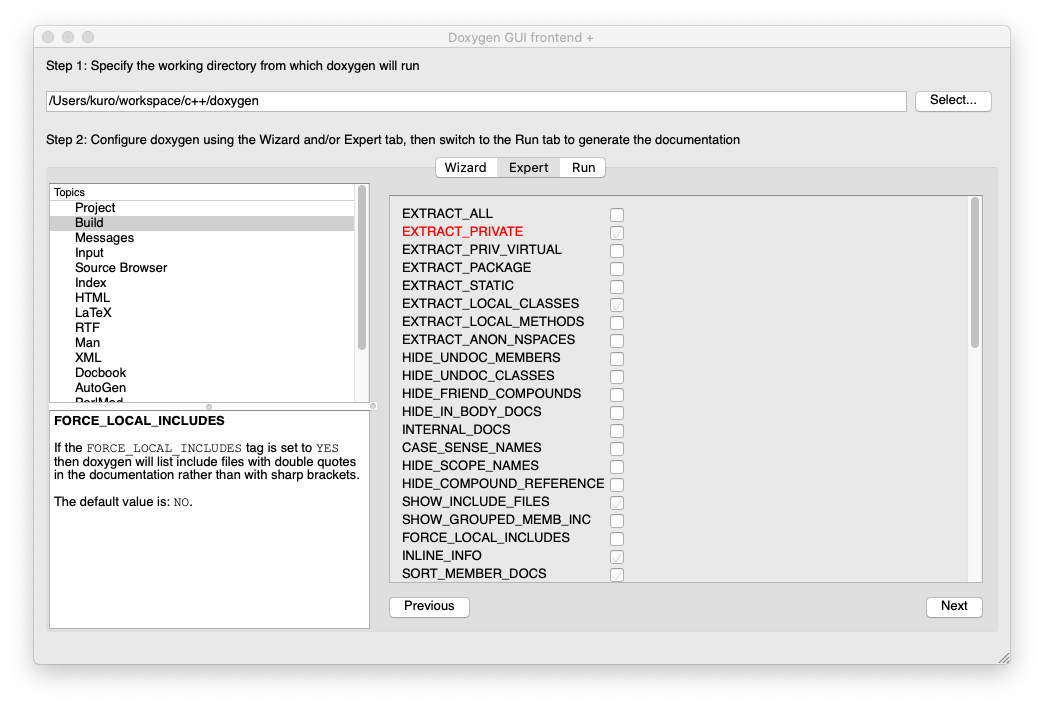Click the Select... directory button
1044x706 pixels.
click(x=953, y=101)
